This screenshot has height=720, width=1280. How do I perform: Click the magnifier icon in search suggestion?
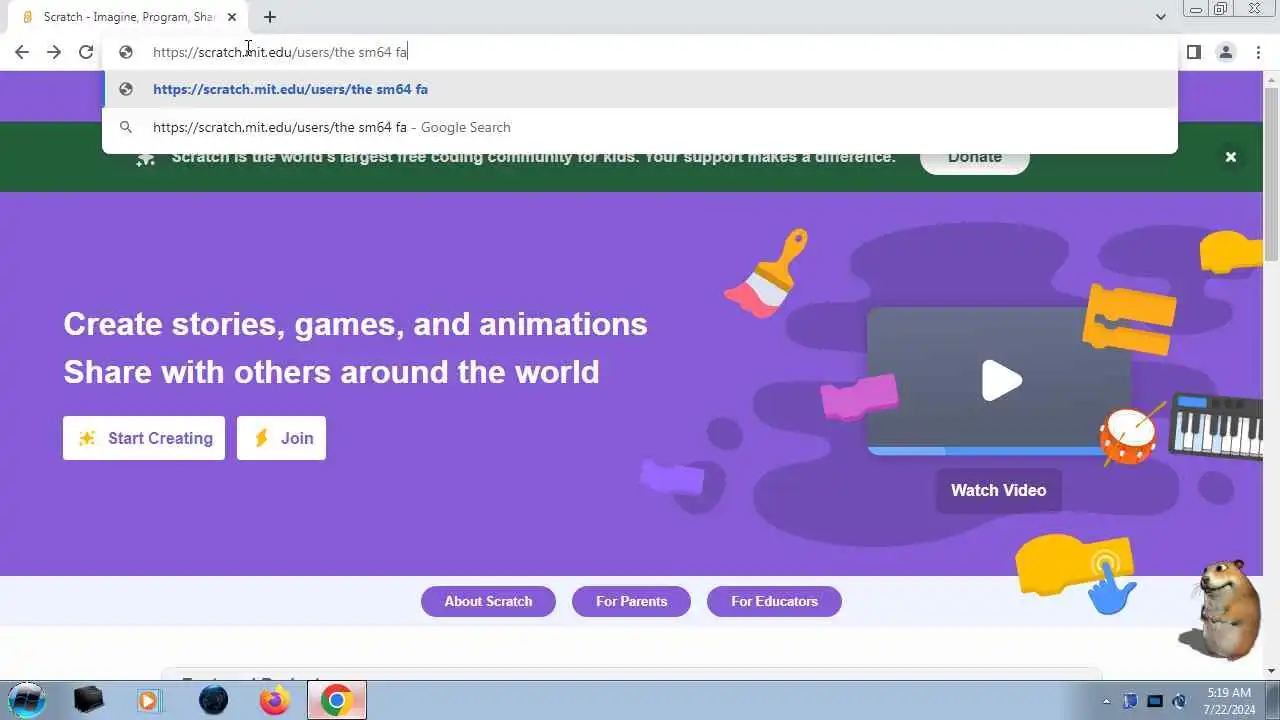pyautogui.click(x=126, y=127)
